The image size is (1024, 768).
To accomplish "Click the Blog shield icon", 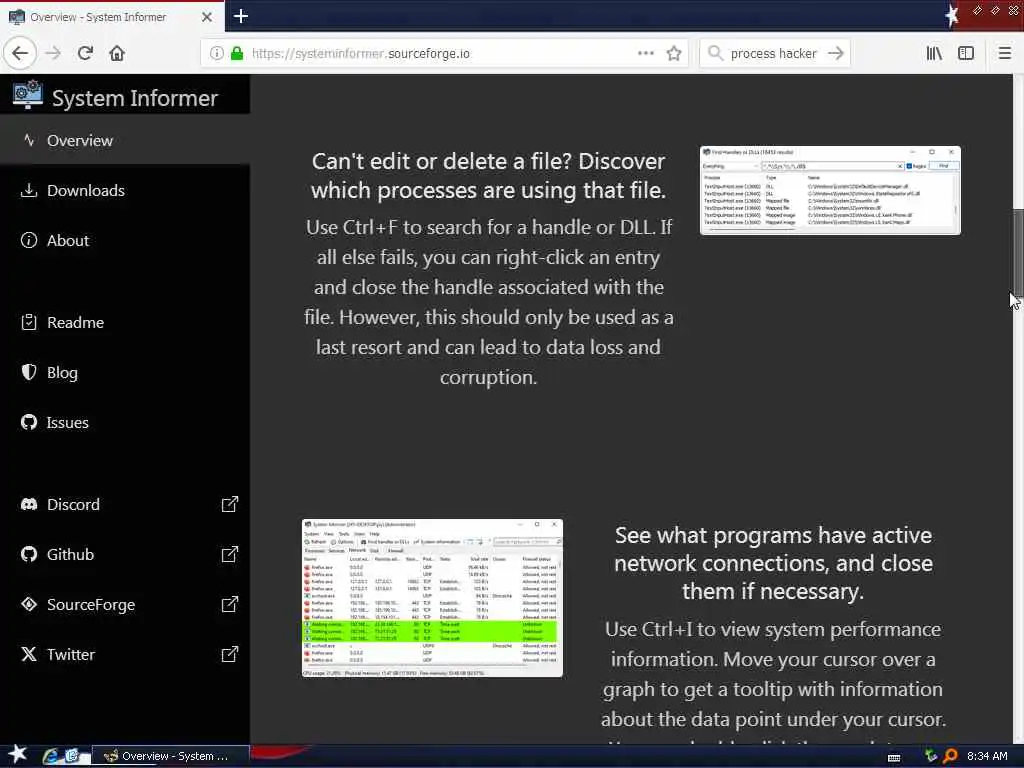I will point(29,372).
